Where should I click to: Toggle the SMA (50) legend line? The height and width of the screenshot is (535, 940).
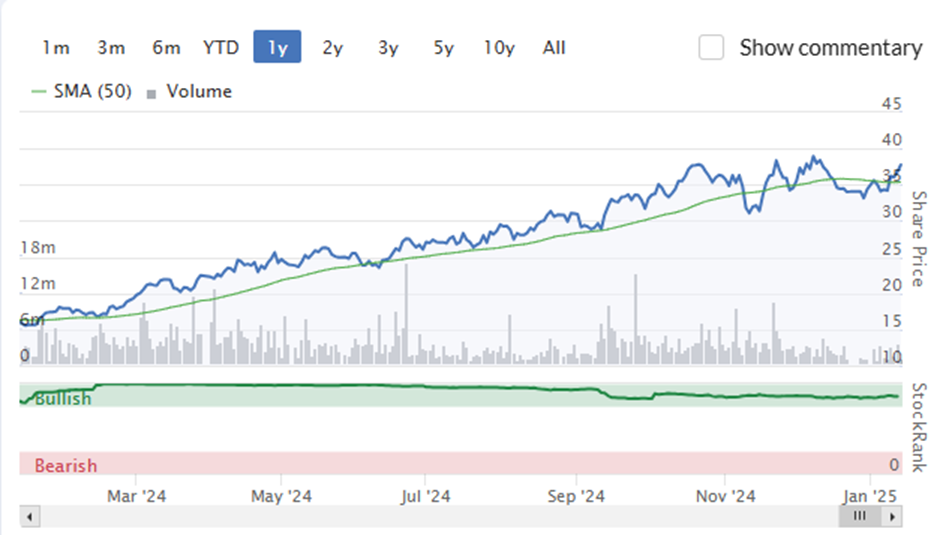[x=81, y=91]
